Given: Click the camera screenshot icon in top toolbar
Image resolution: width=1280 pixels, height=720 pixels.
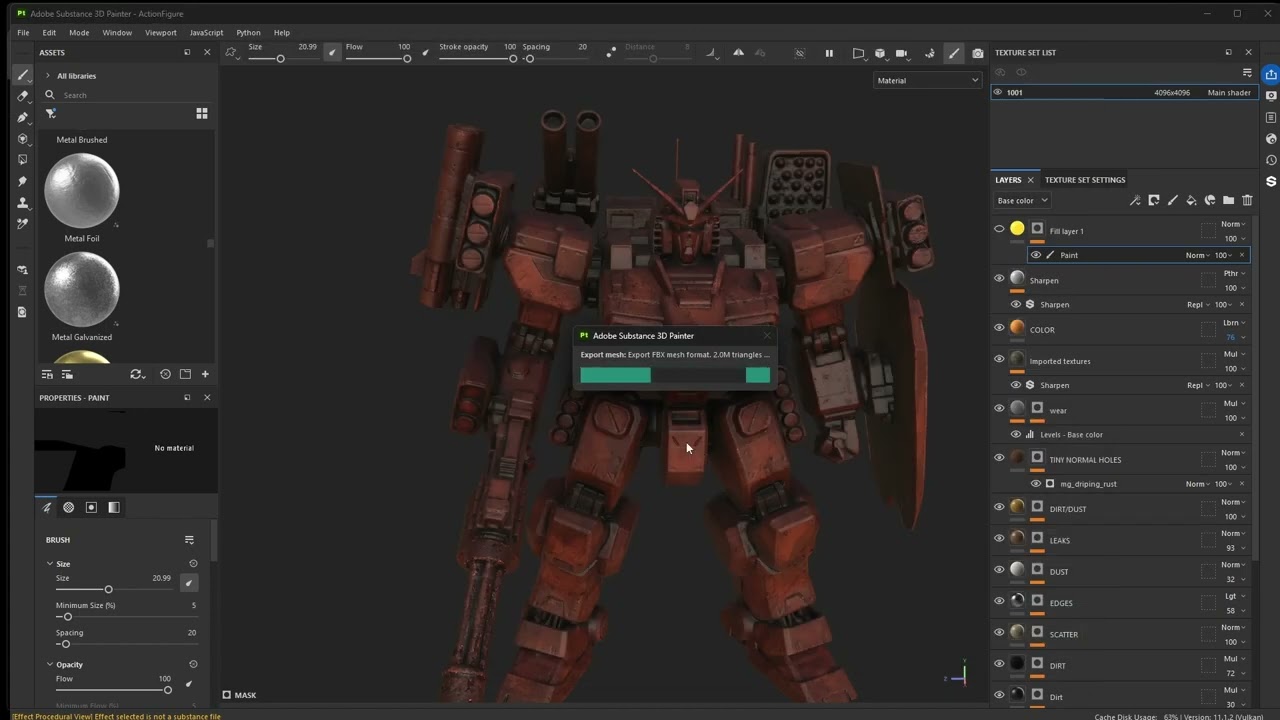Looking at the screenshot, I should tap(978, 53).
